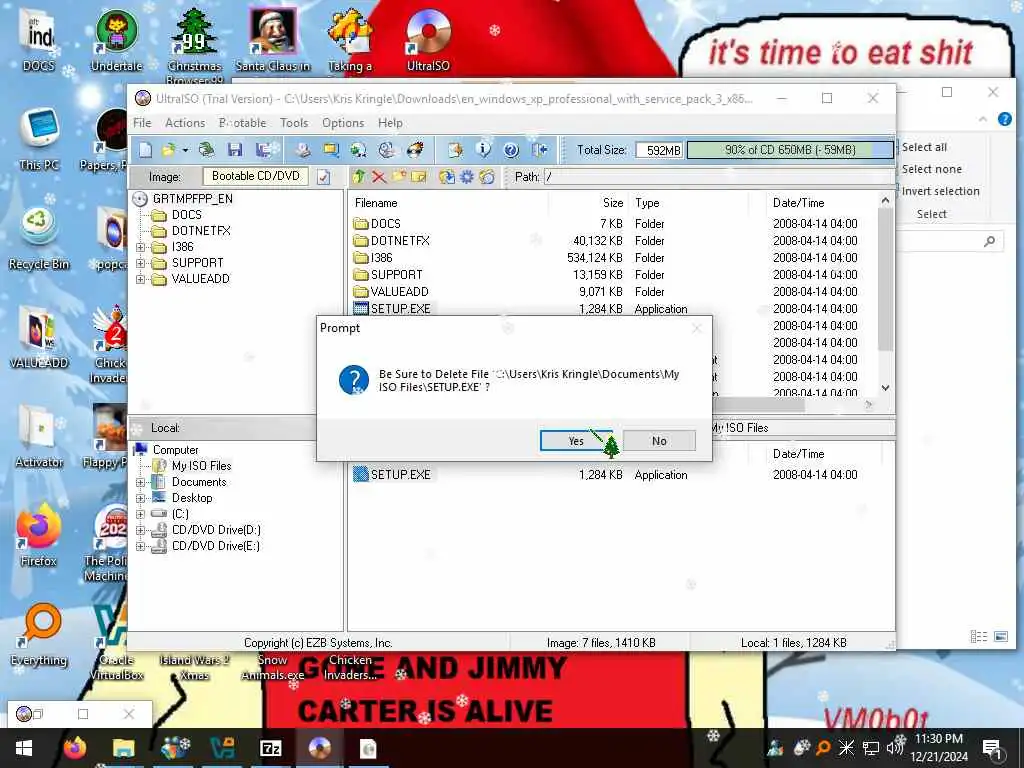Expand the CD/DVD Drive(E:) node

coord(140,547)
